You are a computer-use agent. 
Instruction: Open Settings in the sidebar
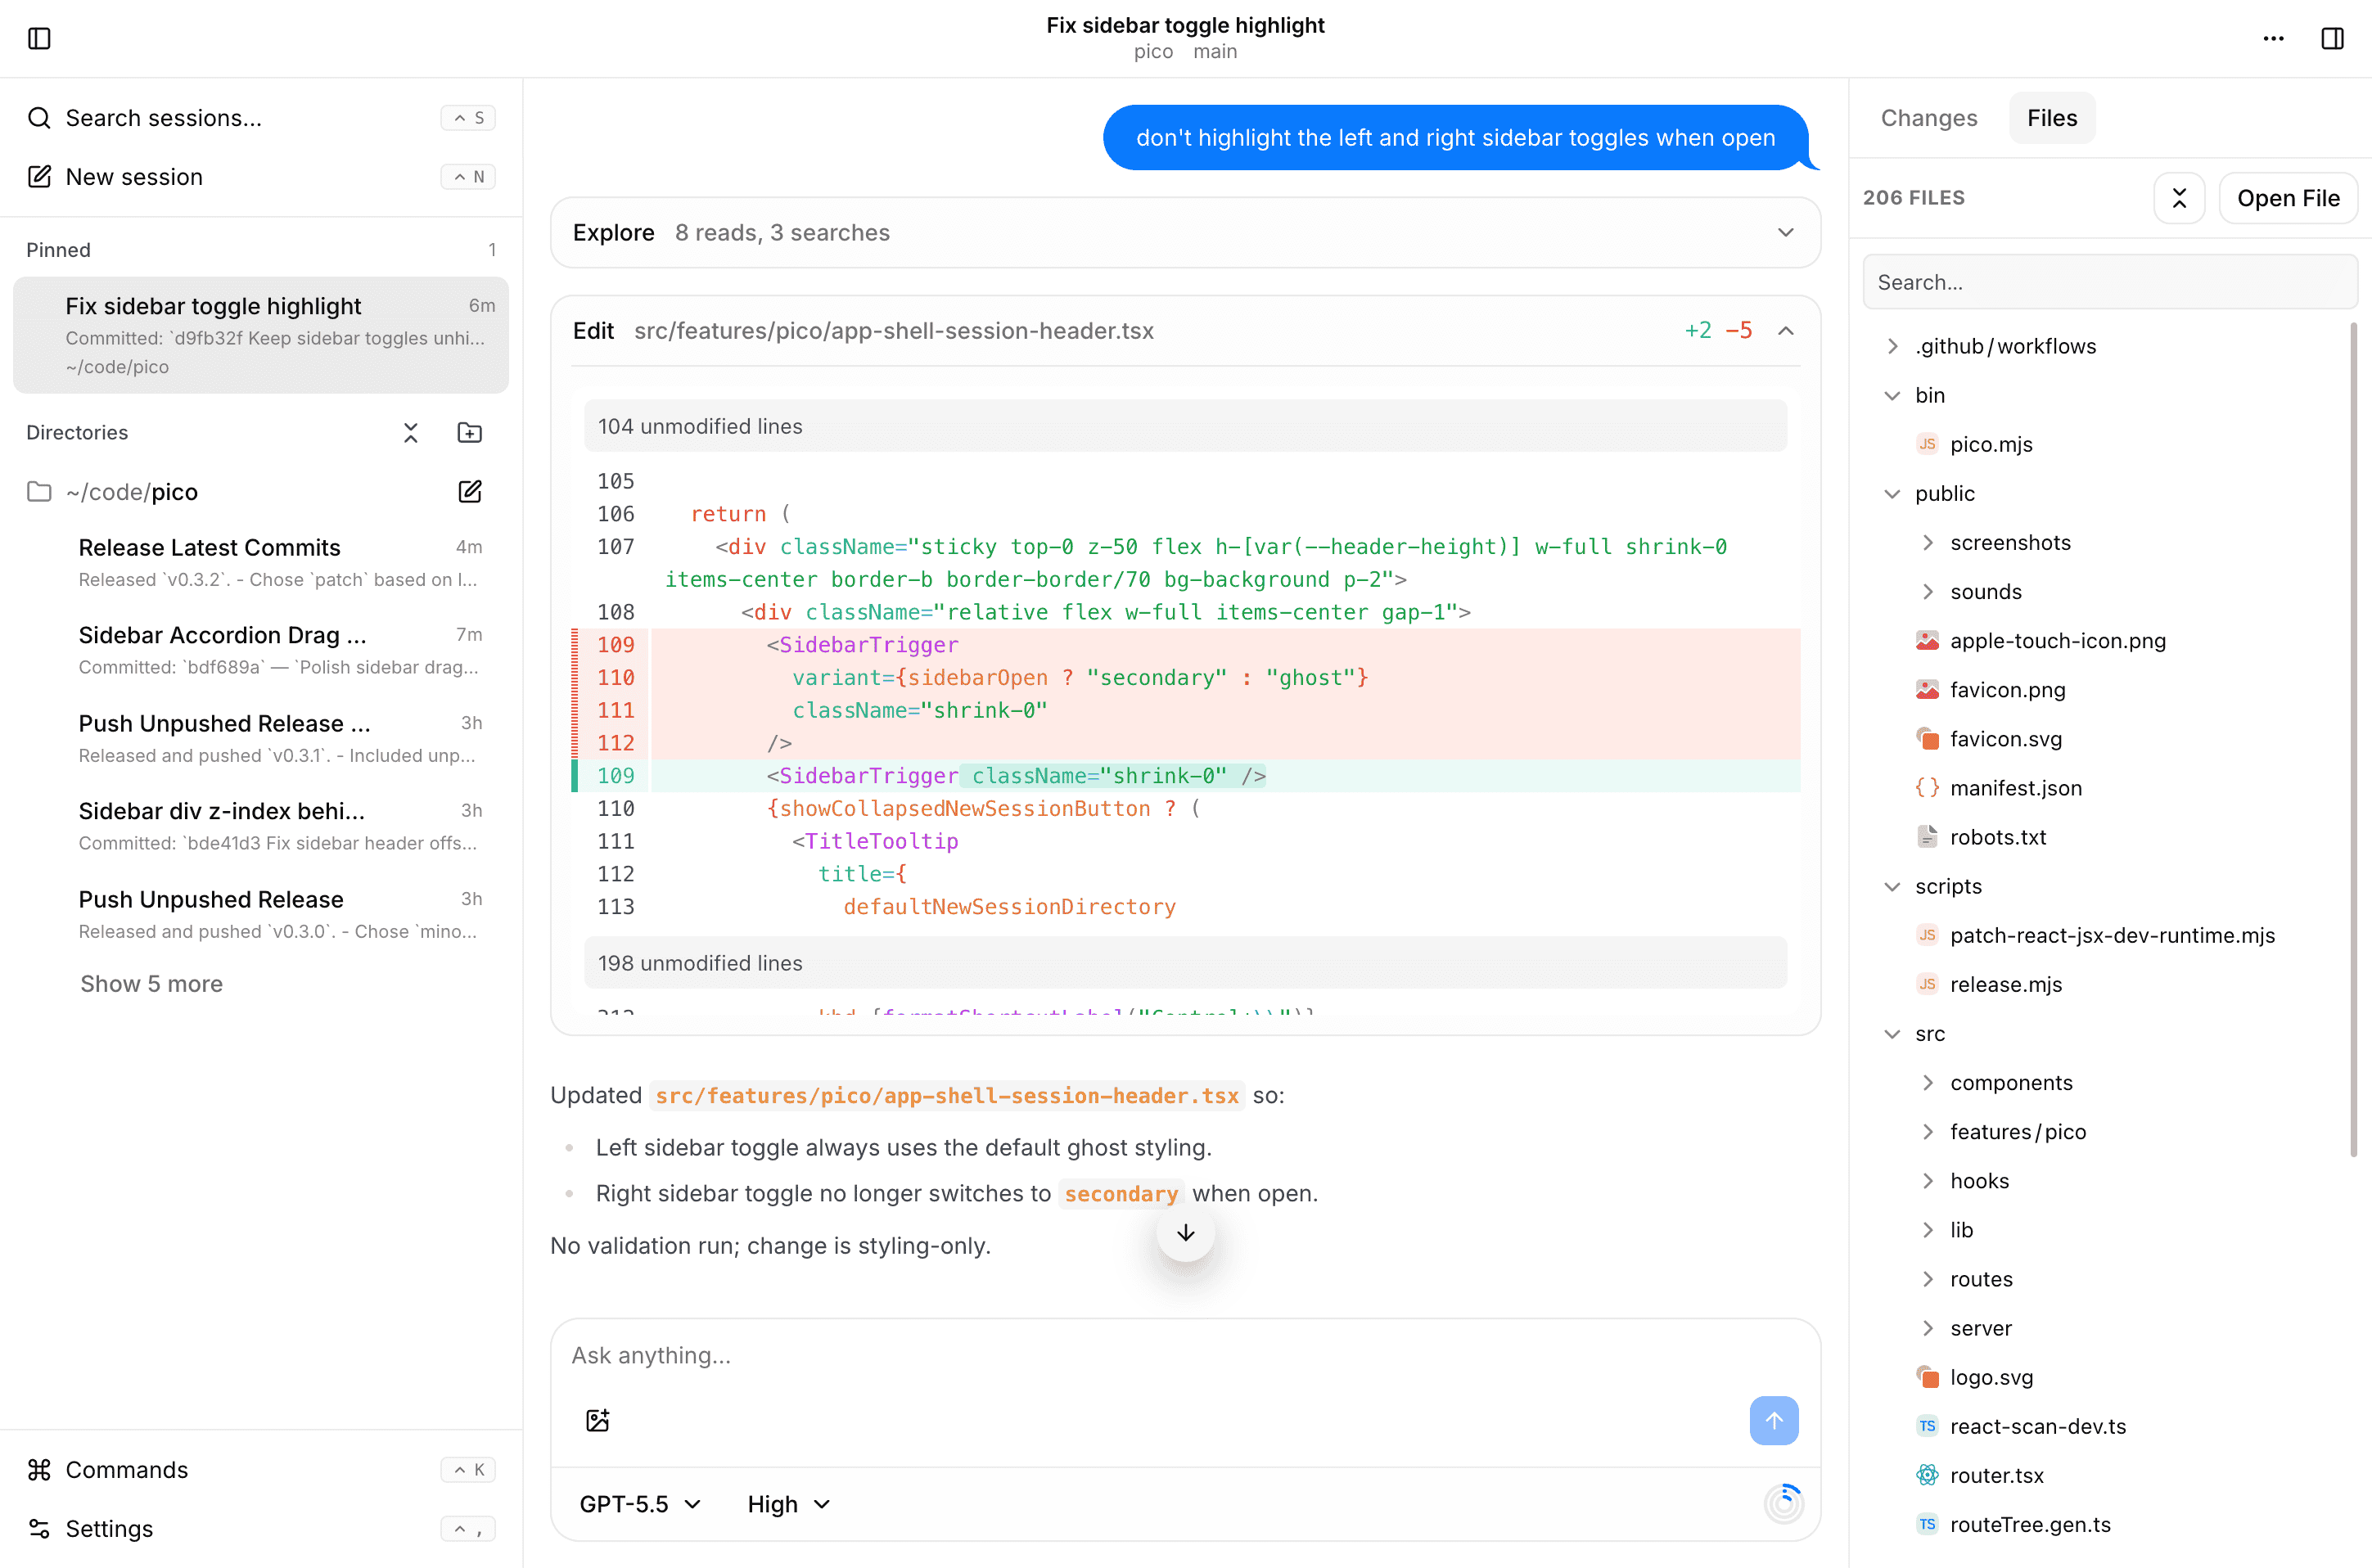261,1528
